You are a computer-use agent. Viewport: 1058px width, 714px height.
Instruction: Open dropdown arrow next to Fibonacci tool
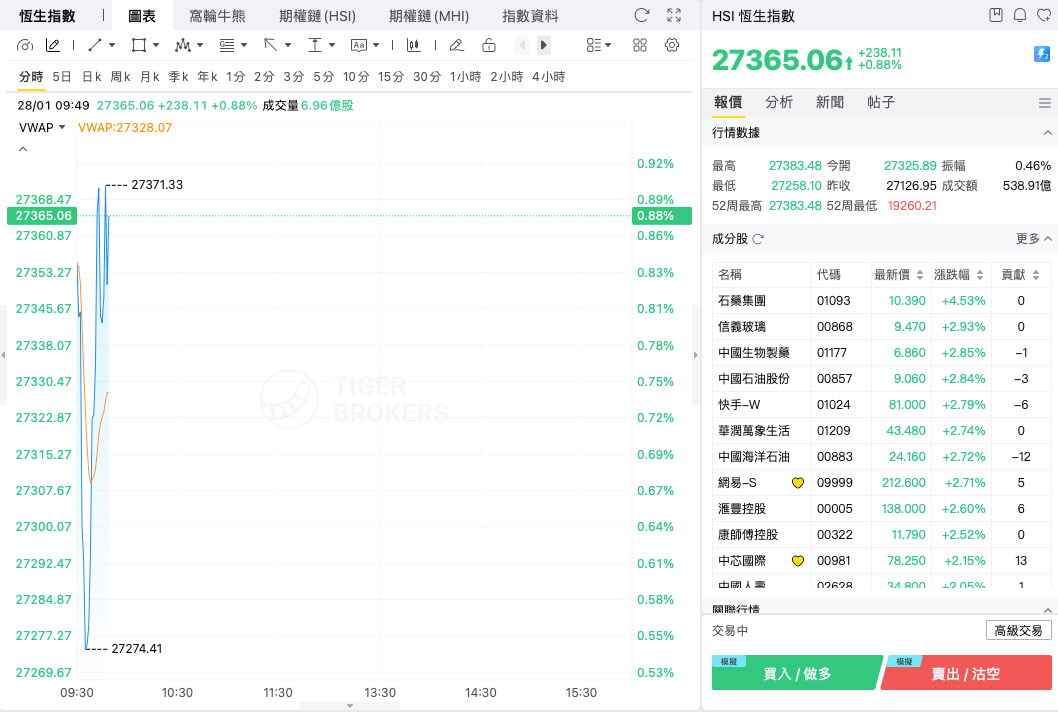[244, 45]
